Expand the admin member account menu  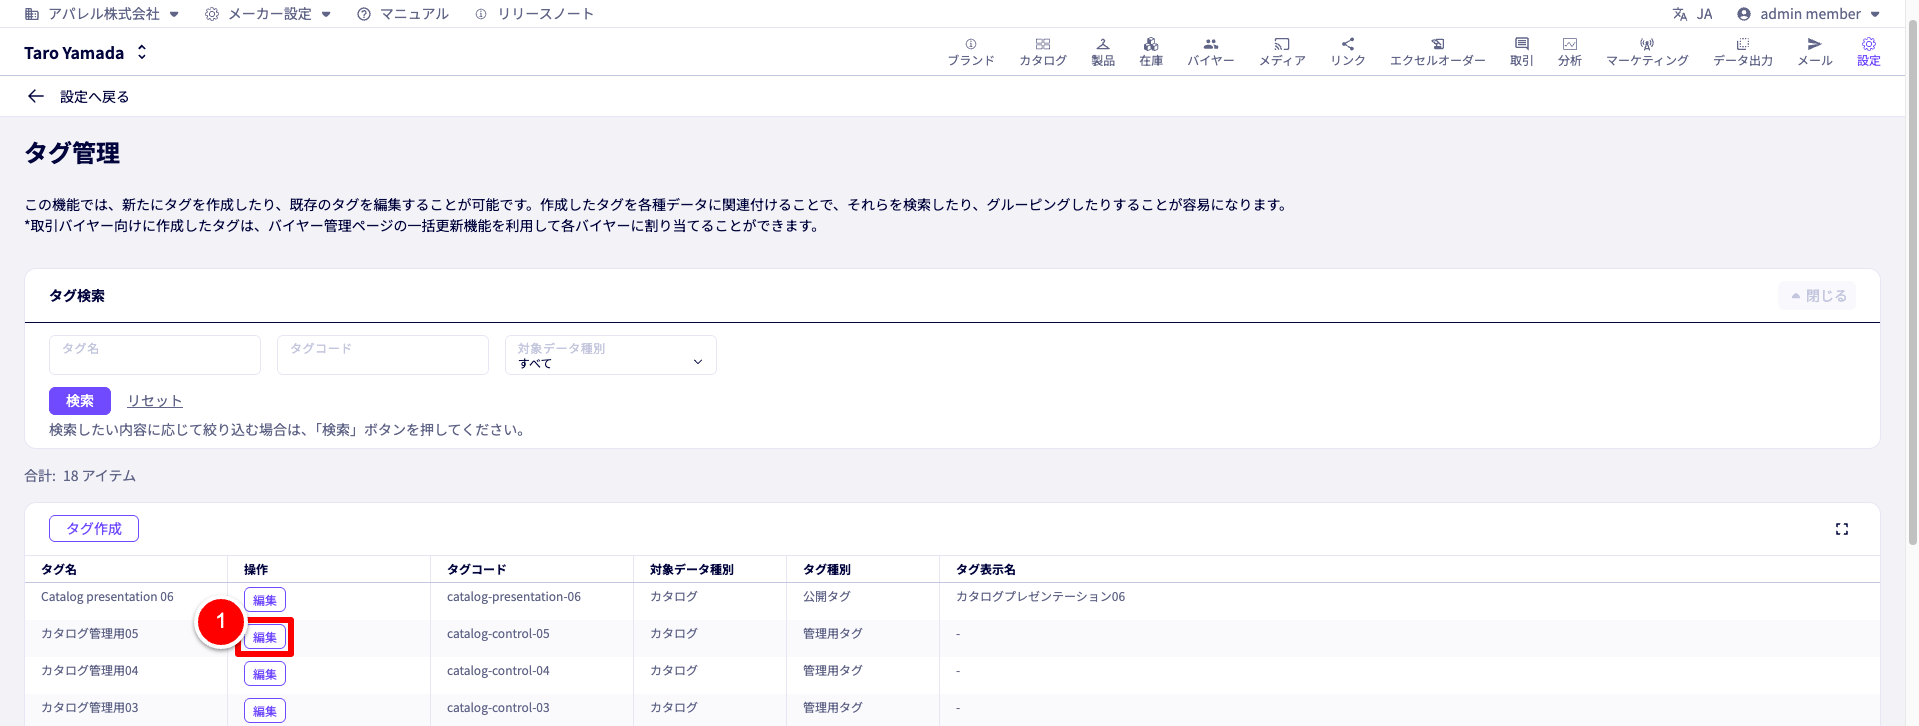click(1808, 14)
